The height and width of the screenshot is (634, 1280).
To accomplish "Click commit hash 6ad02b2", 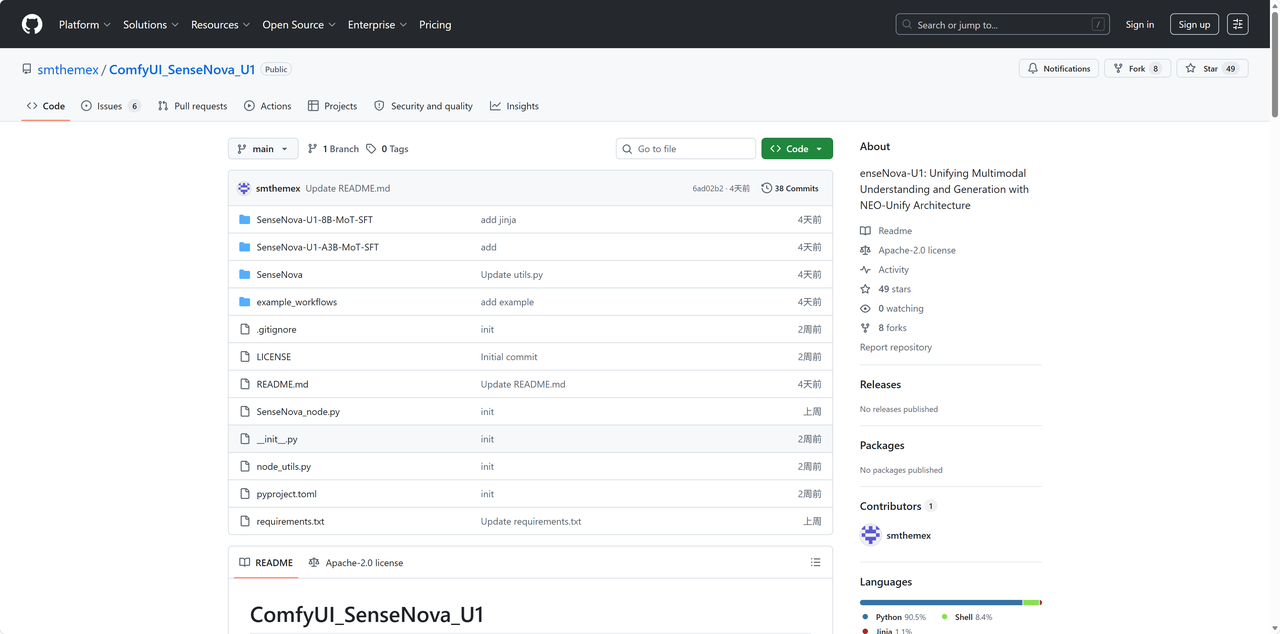I will [708, 189].
